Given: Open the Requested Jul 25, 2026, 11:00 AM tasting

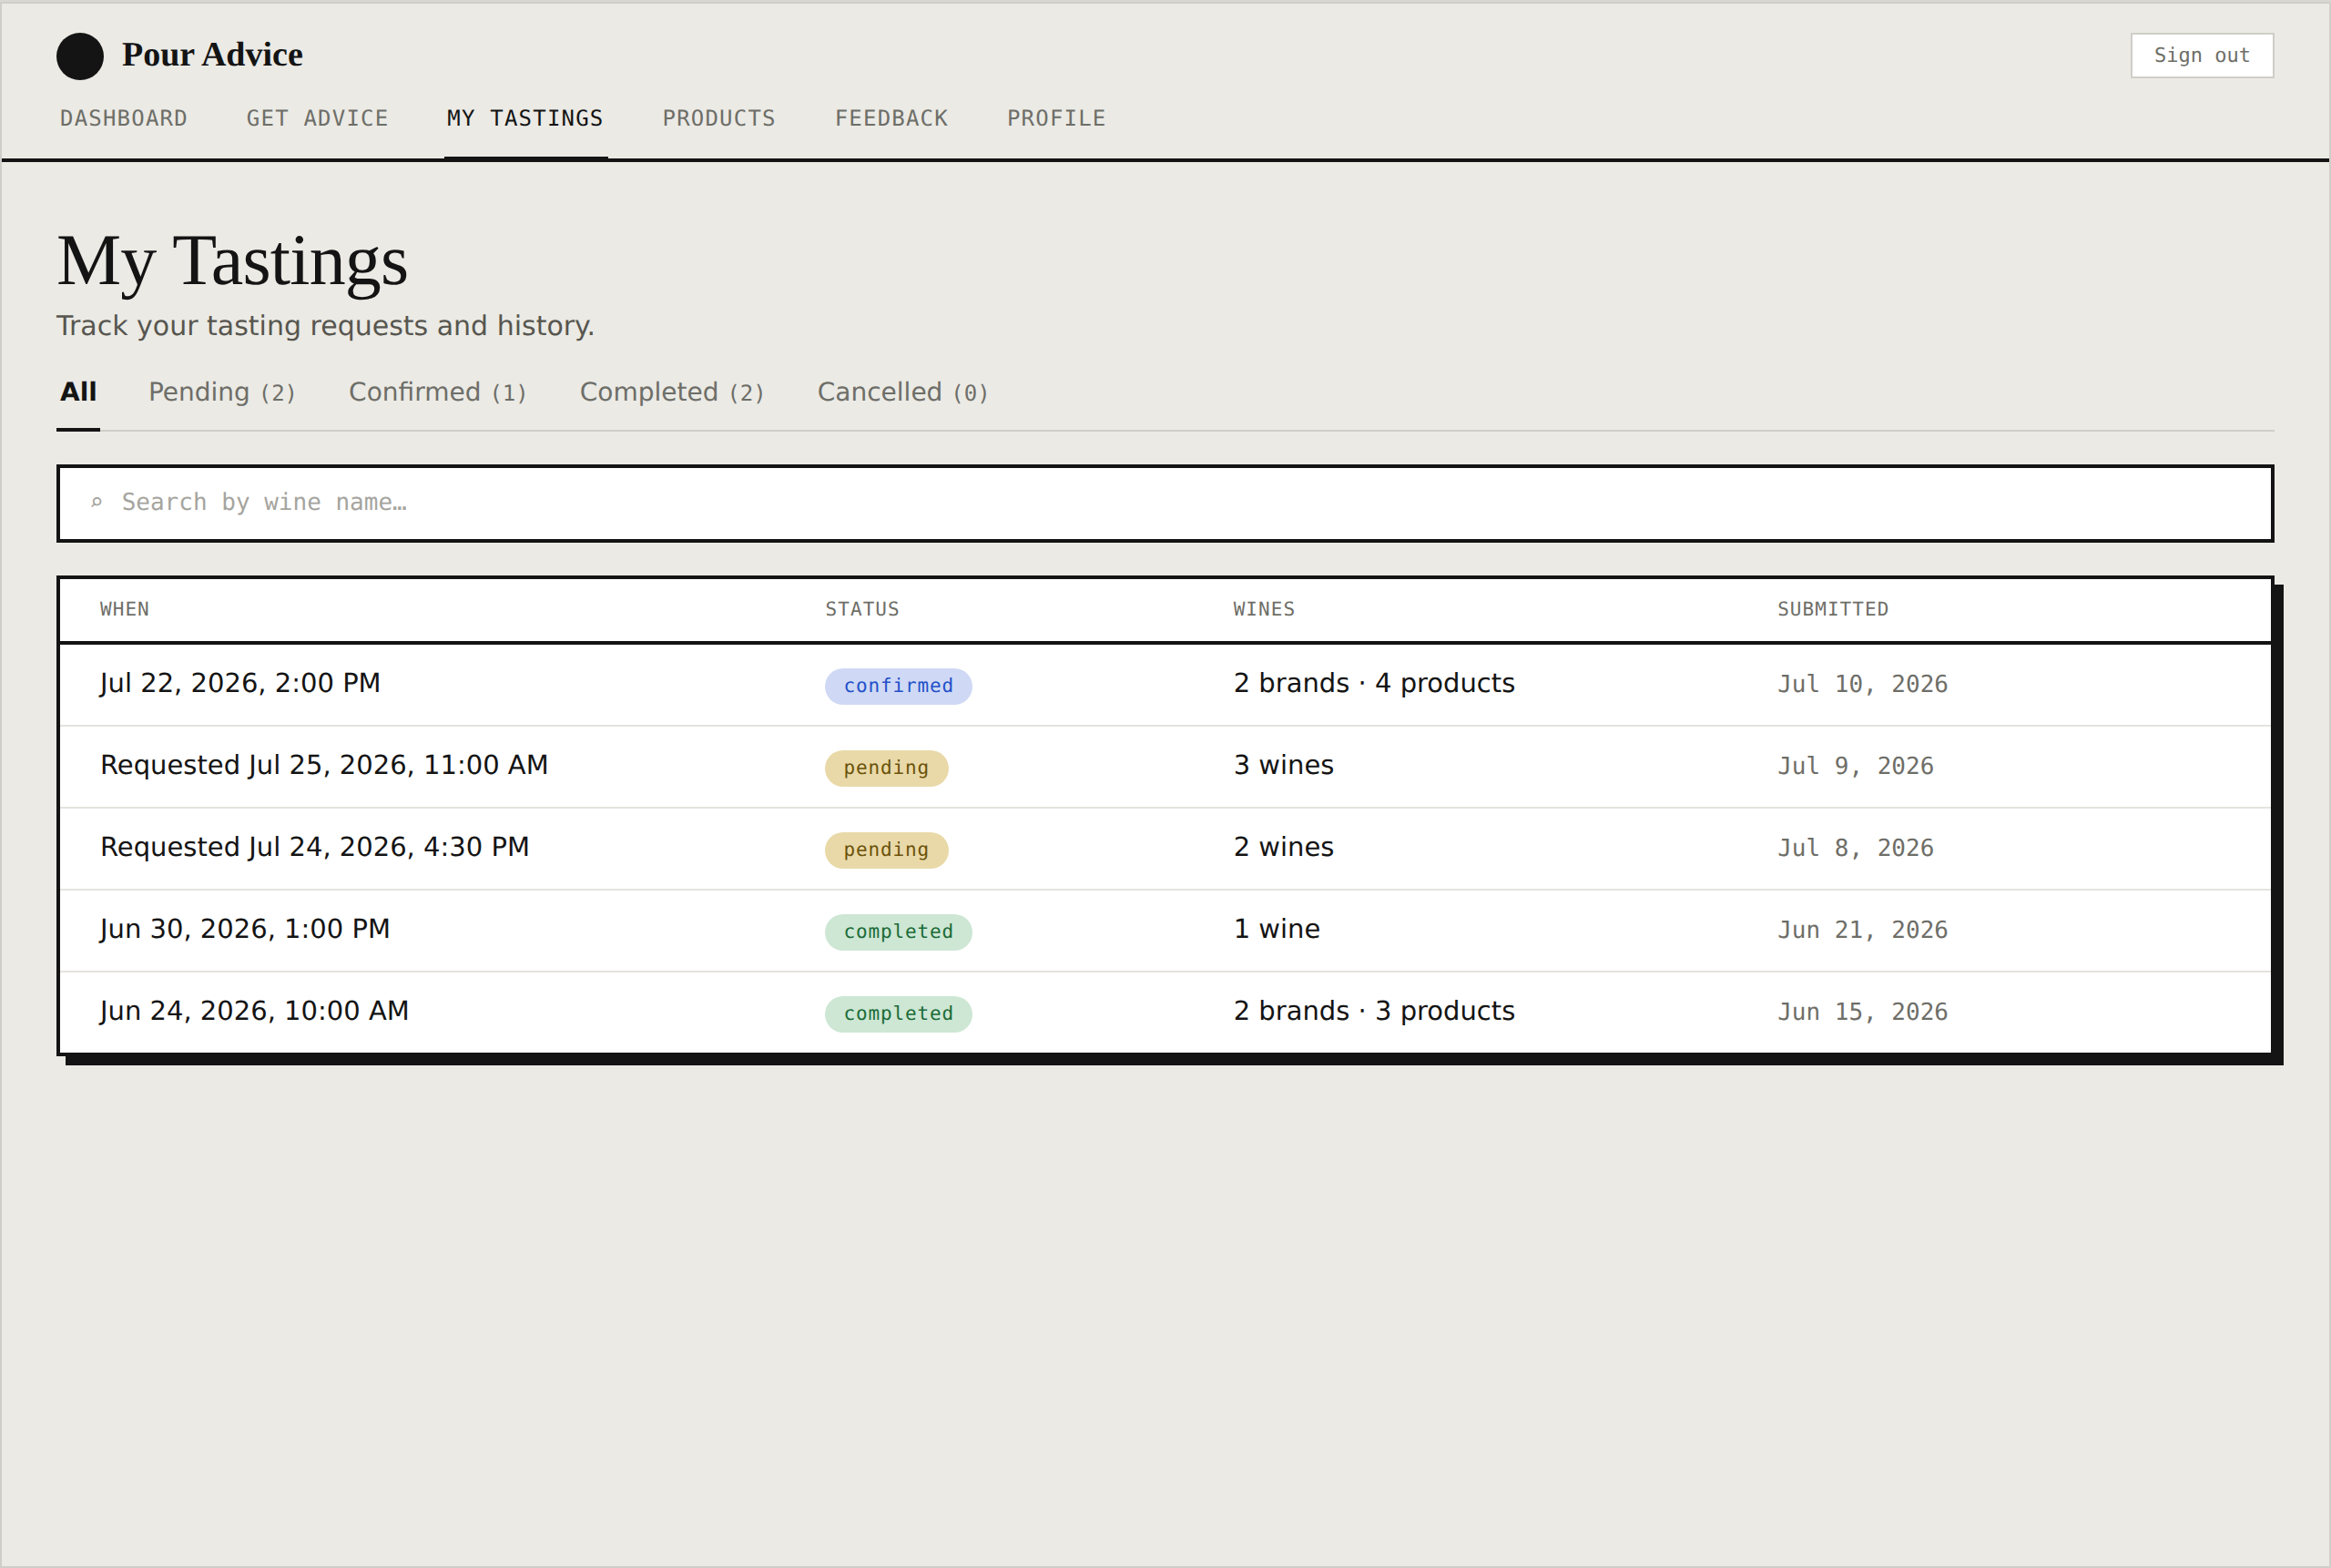Looking at the screenshot, I should (x=1165, y=766).
